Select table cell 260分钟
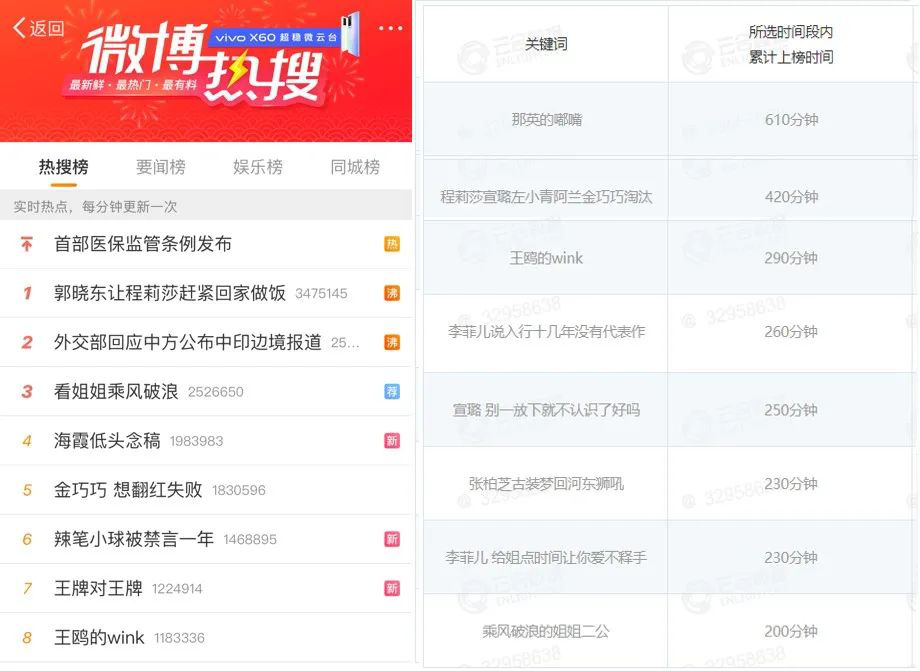The height and width of the screenshot is (671, 920). point(791,332)
